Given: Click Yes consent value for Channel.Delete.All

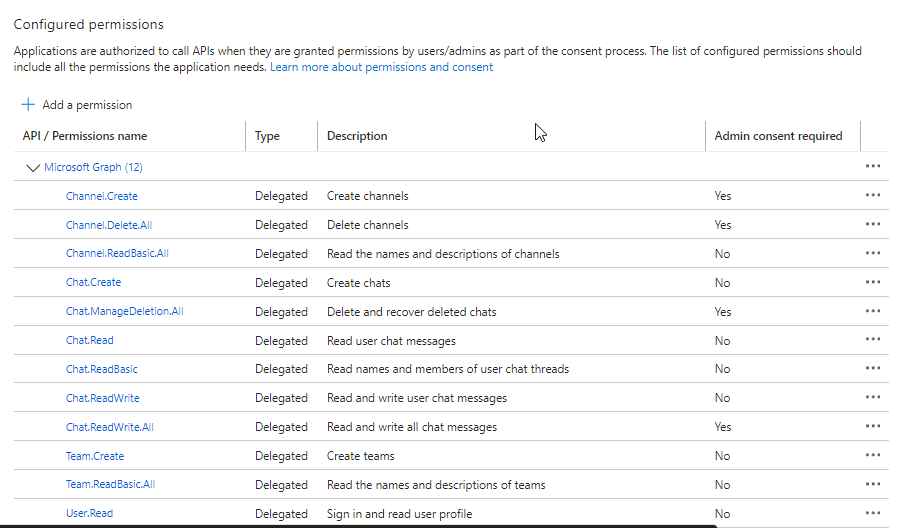Looking at the screenshot, I should pos(723,225).
